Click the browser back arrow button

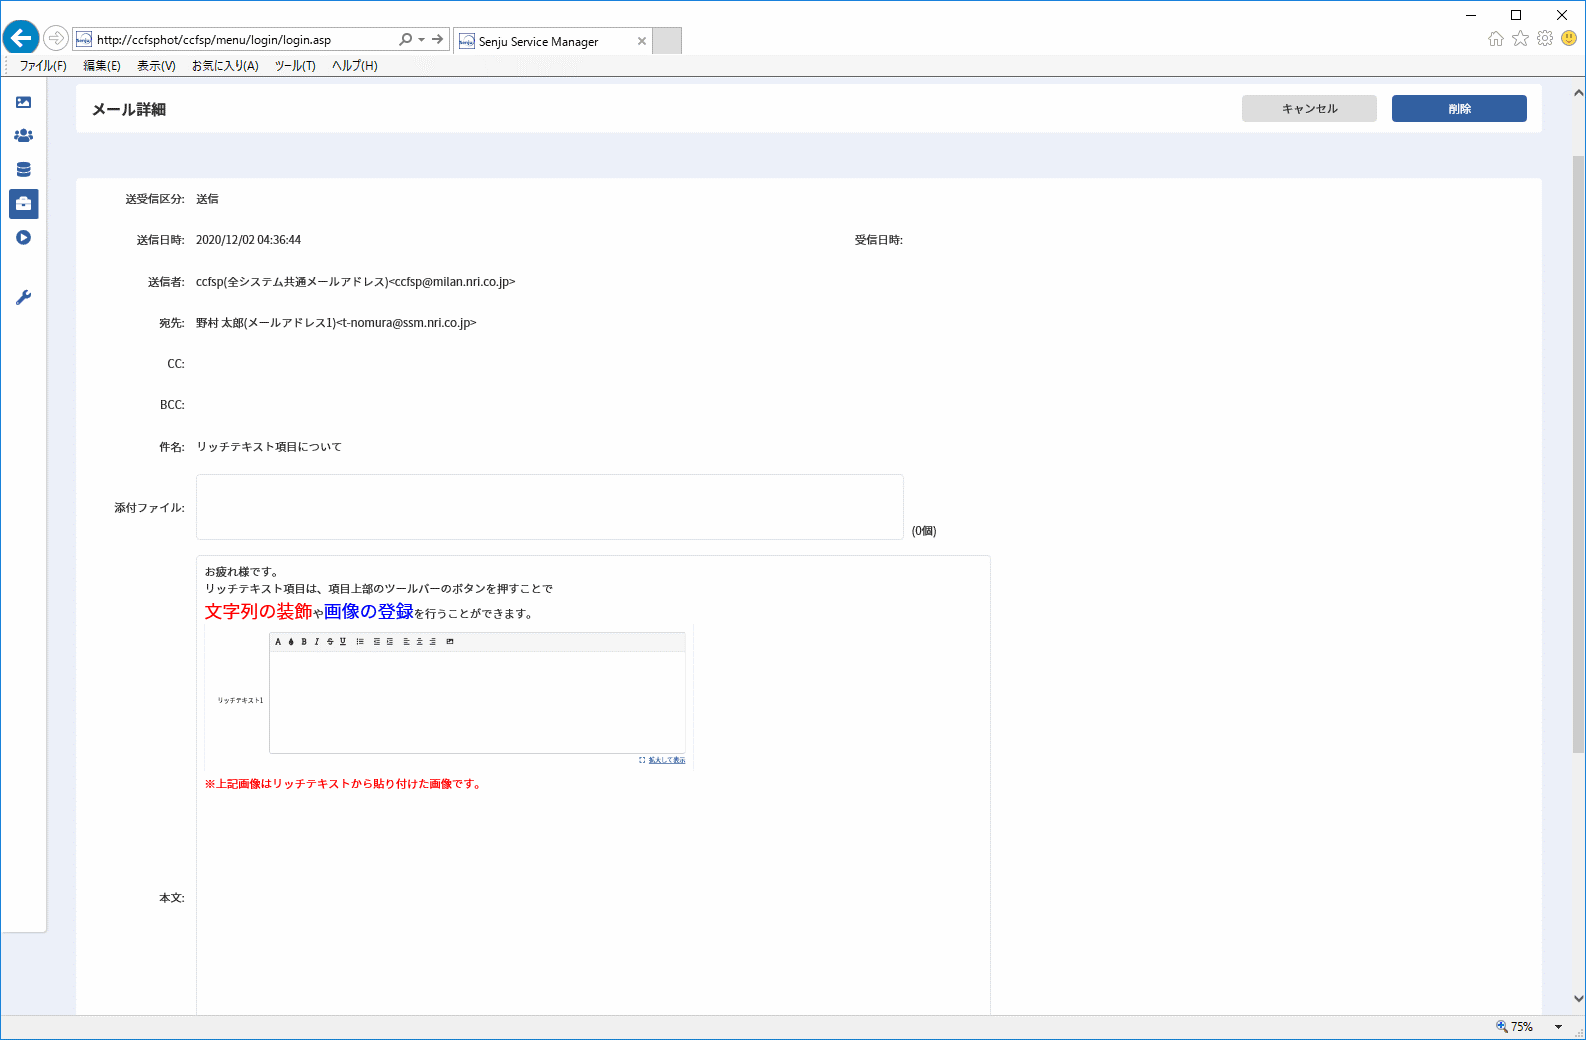coord(21,38)
